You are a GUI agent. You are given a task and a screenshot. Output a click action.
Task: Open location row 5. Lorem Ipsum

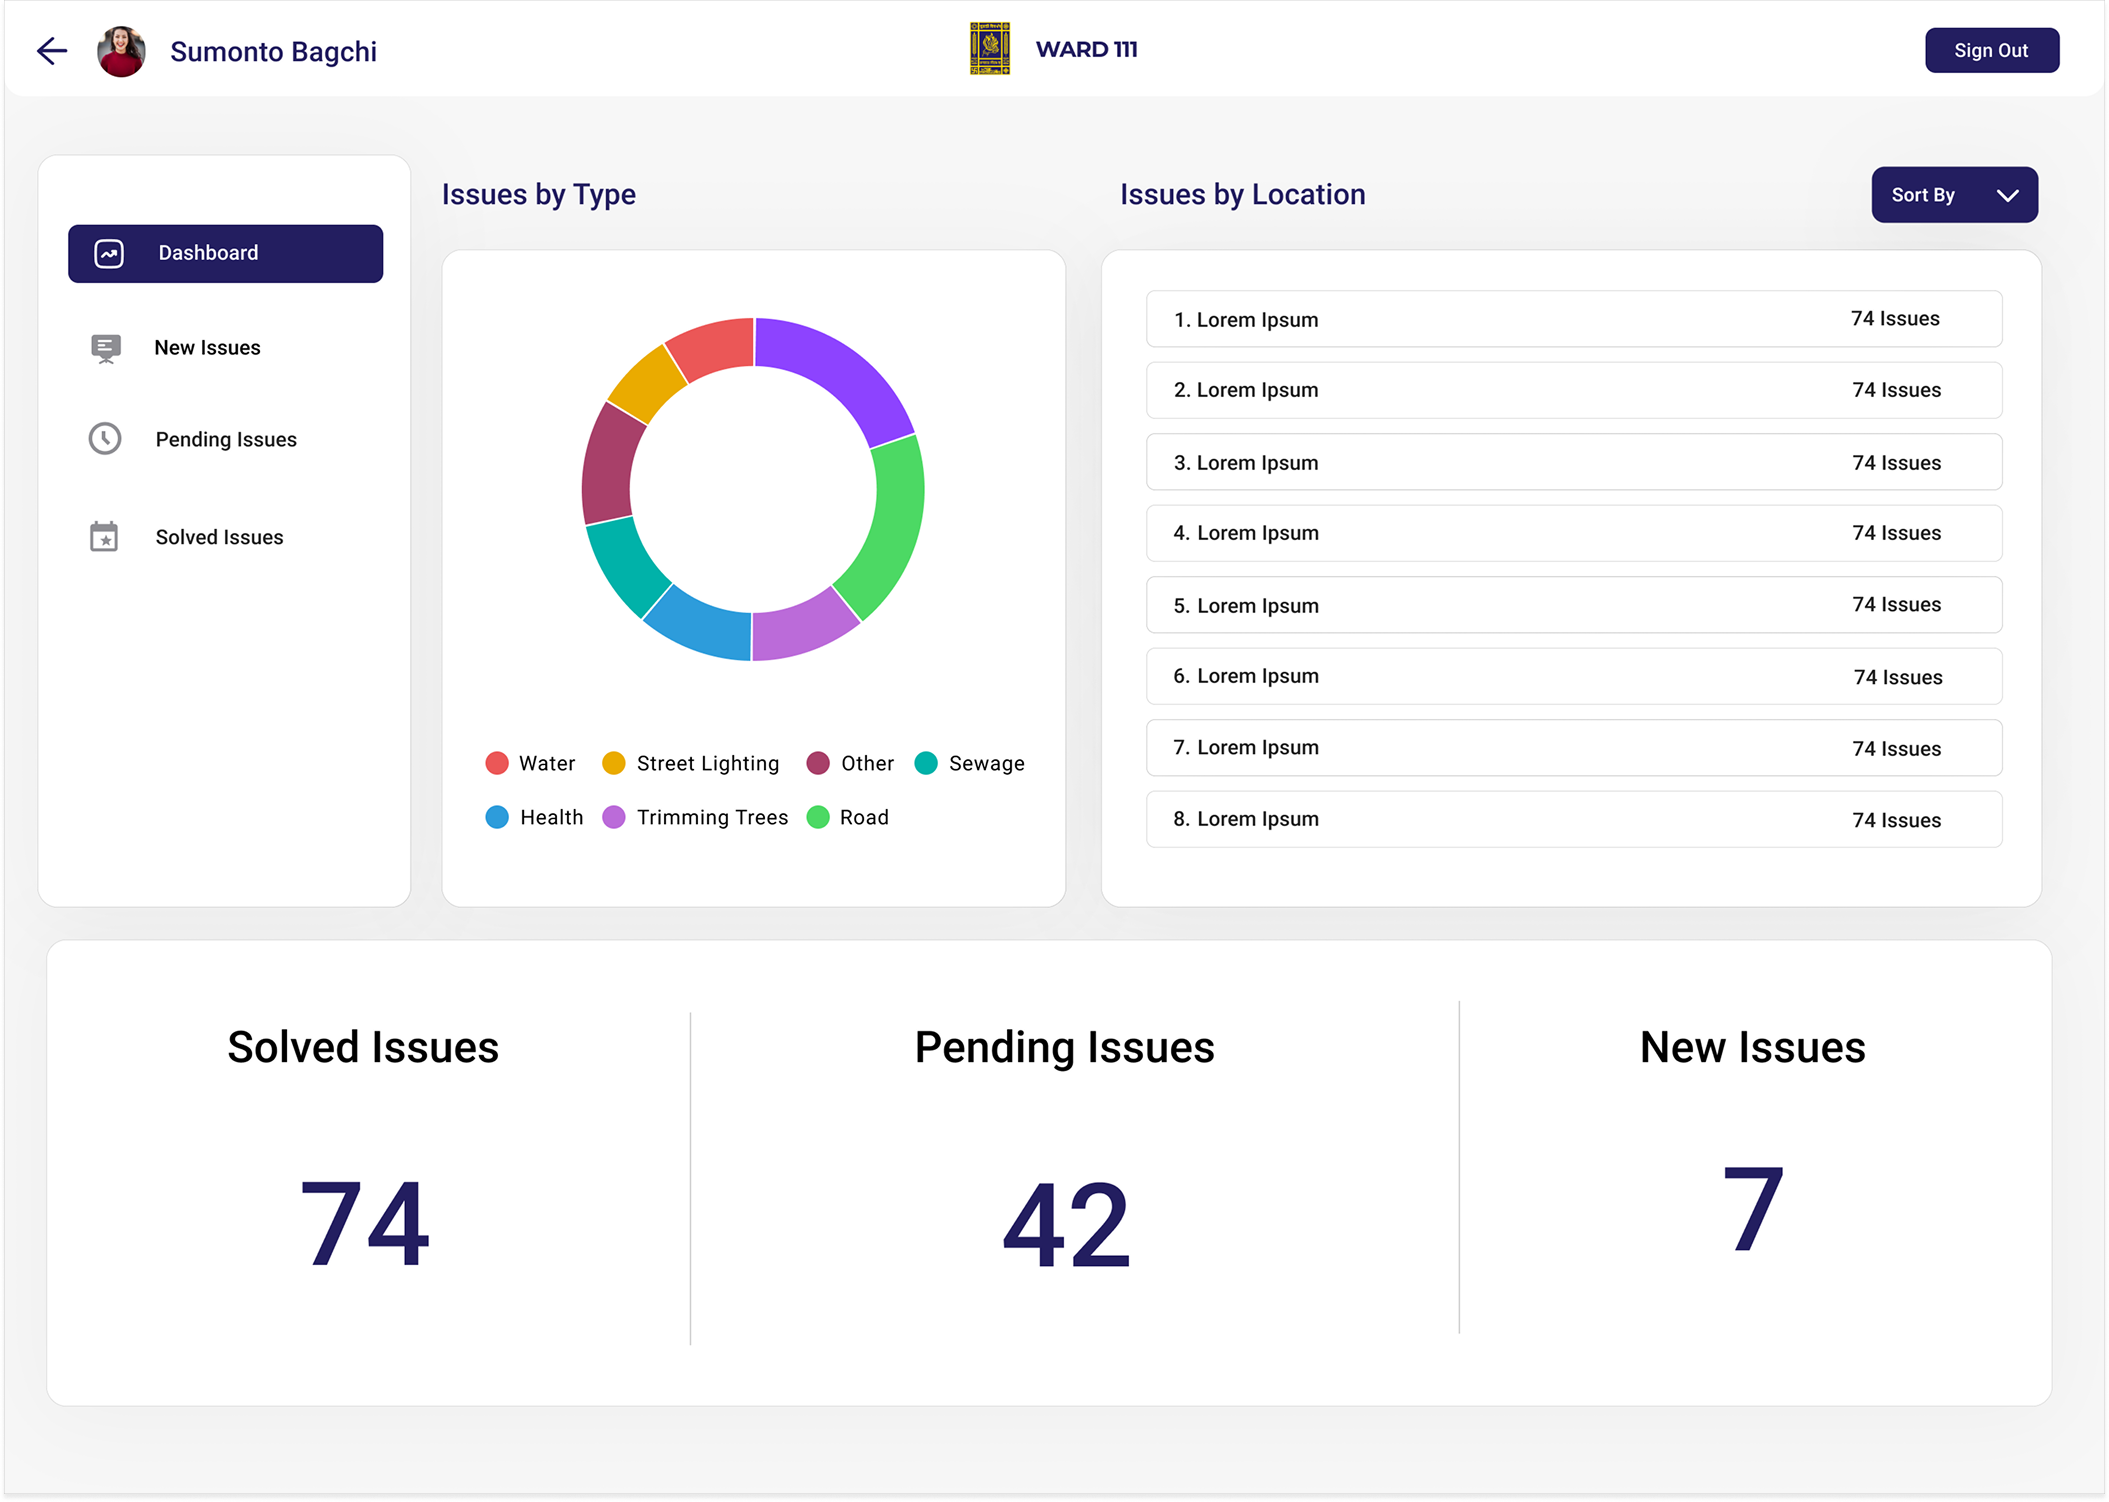(1573, 605)
